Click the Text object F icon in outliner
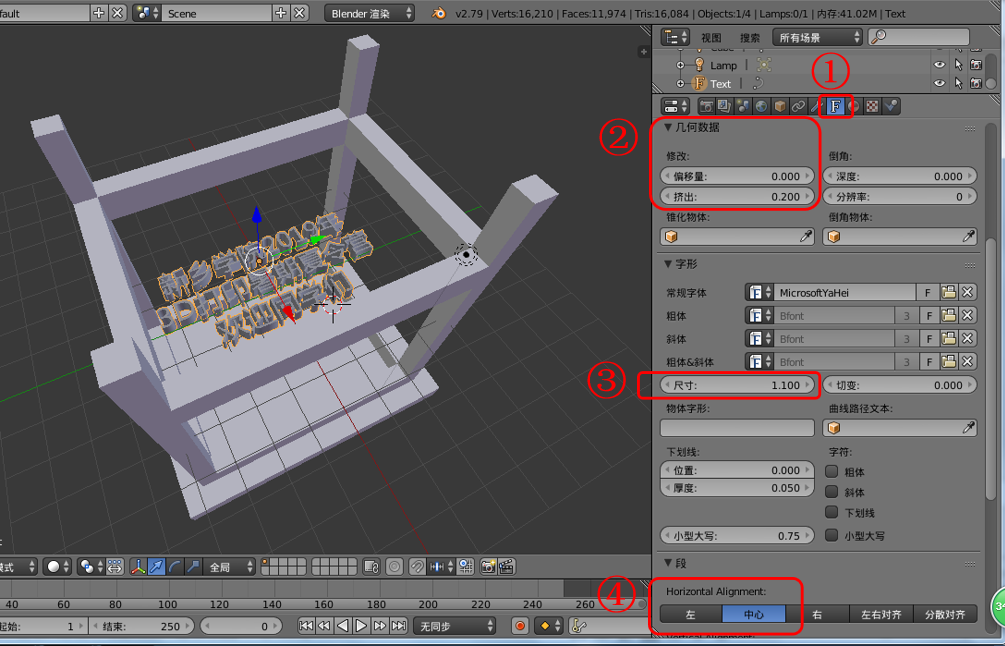The width and height of the screenshot is (1005, 646). [x=699, y=83]
